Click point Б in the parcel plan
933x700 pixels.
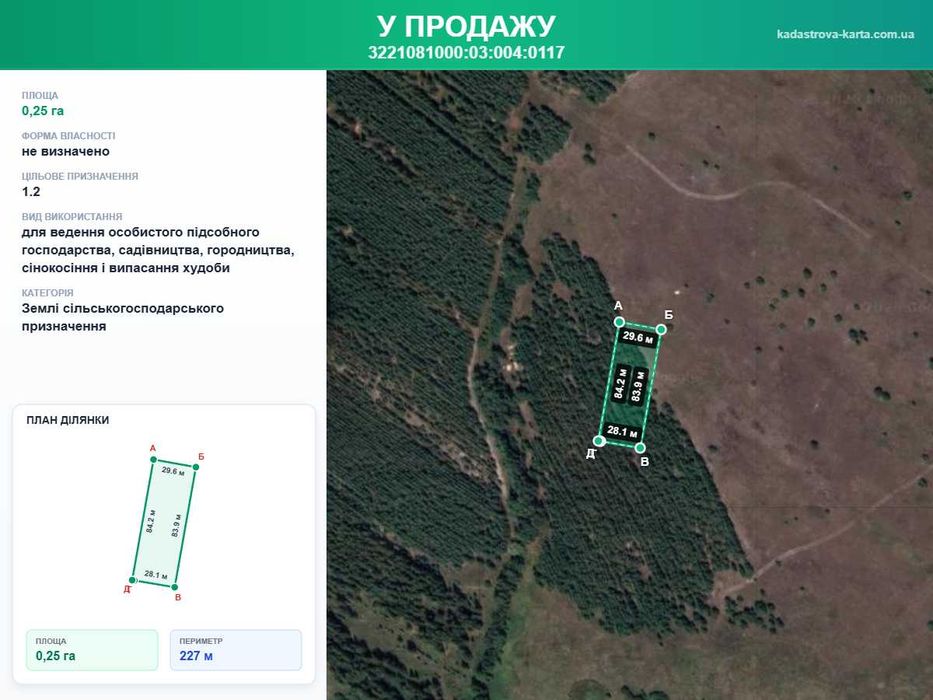click(196, 467)
